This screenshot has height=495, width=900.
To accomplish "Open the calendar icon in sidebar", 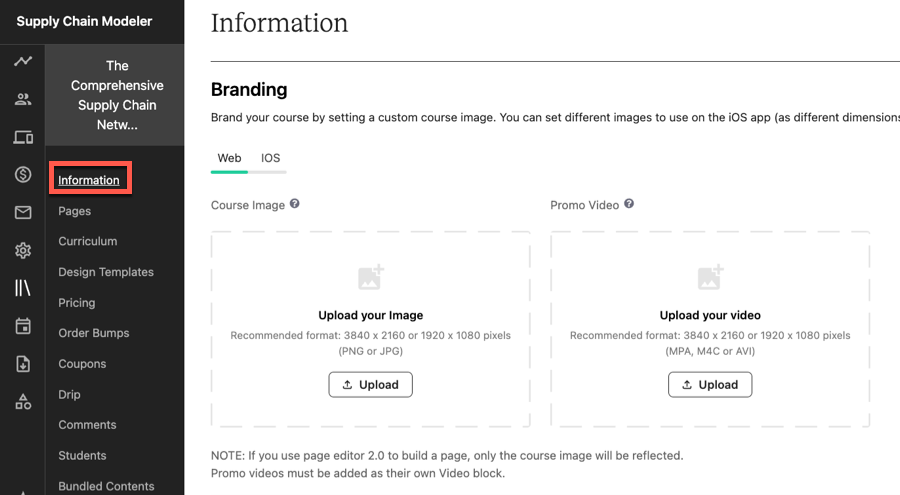I will point(23,326).
